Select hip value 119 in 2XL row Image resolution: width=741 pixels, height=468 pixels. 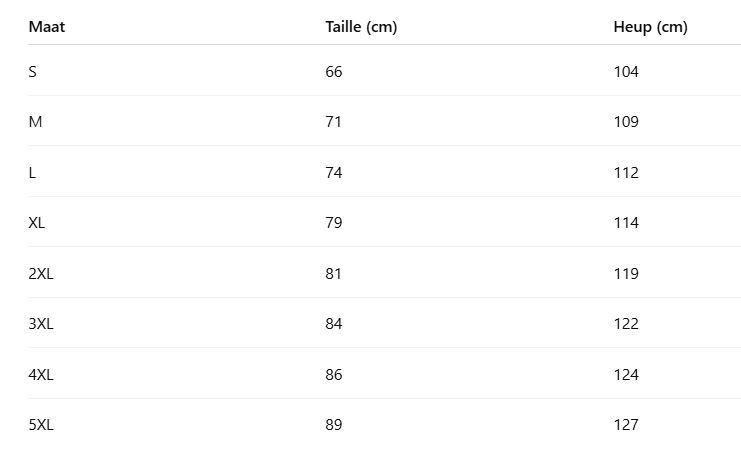pyautogui.click(x=626, y=274)
